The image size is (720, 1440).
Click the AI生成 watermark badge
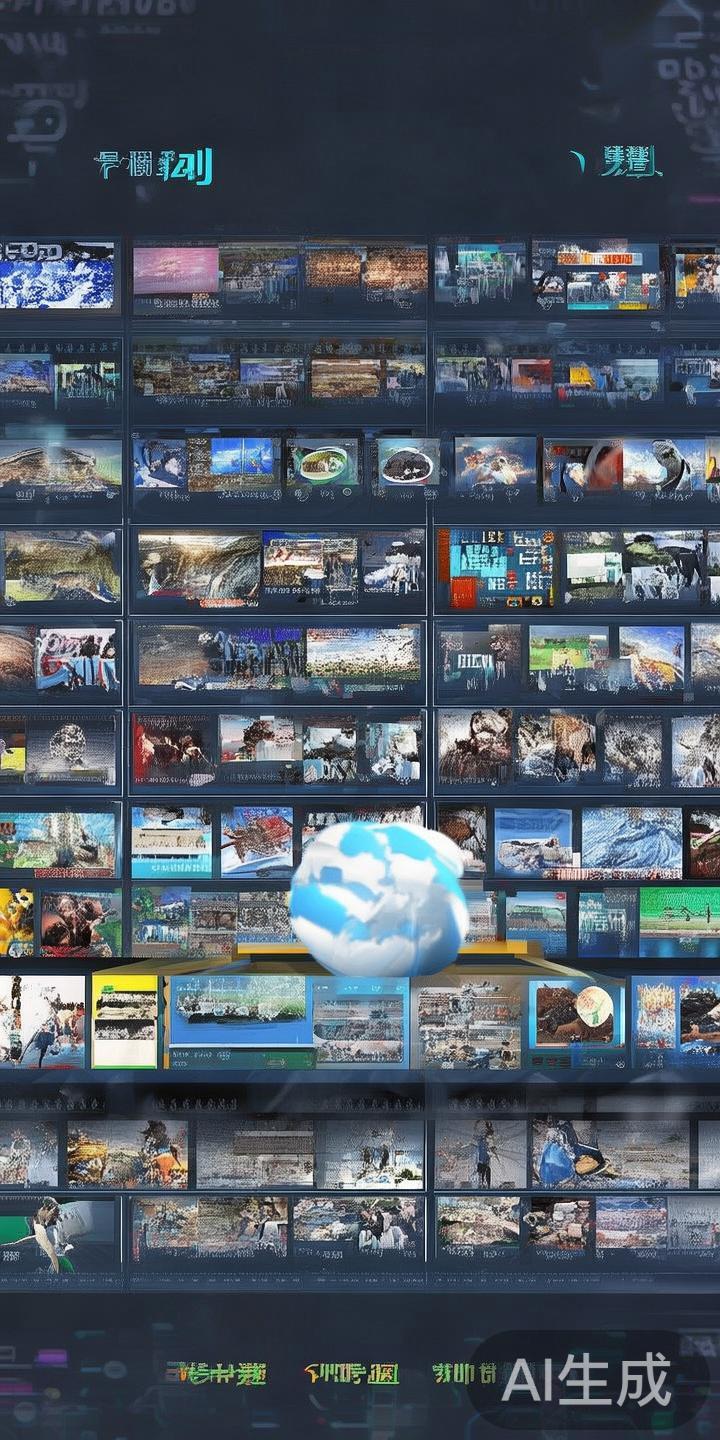[587, 1380]
